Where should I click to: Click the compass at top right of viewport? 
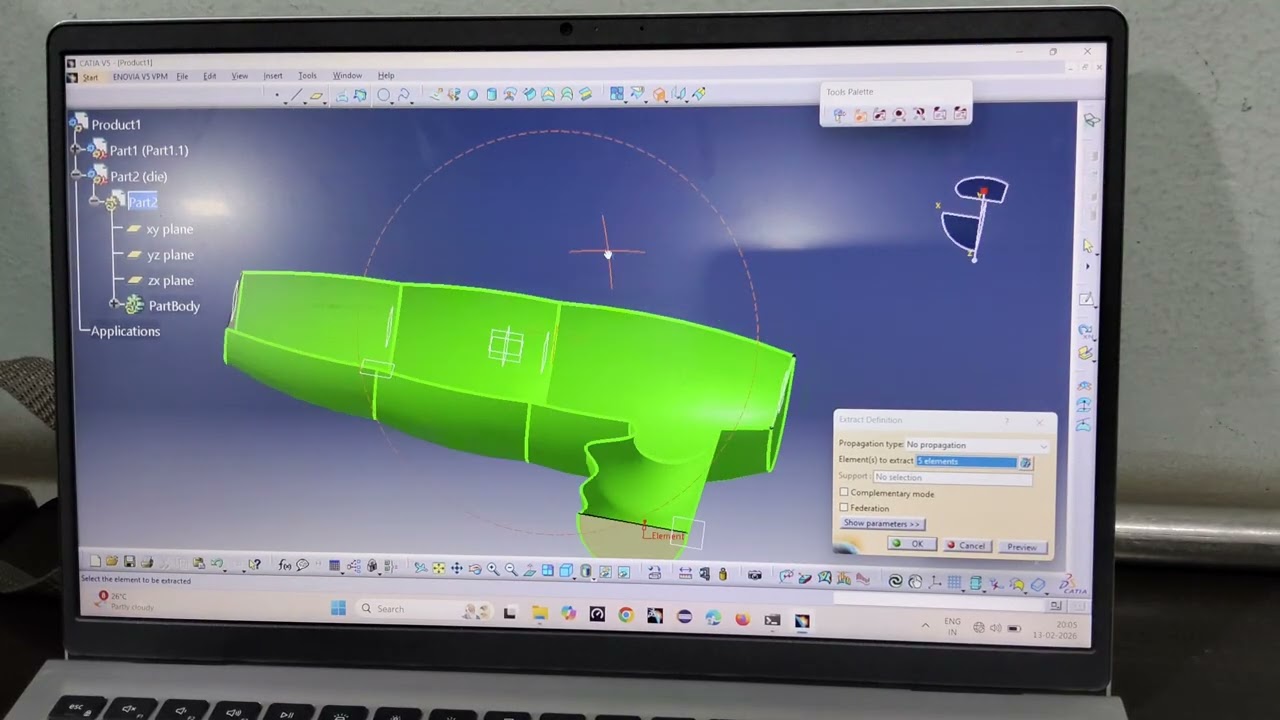point(972,218)
